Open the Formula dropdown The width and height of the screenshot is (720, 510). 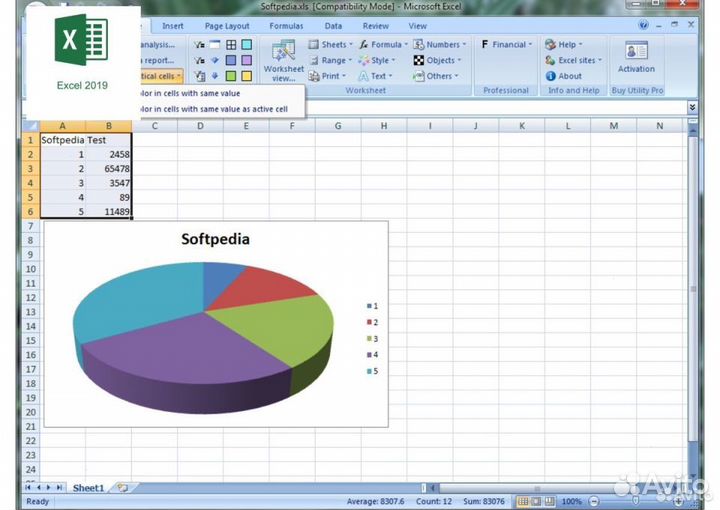383,45
